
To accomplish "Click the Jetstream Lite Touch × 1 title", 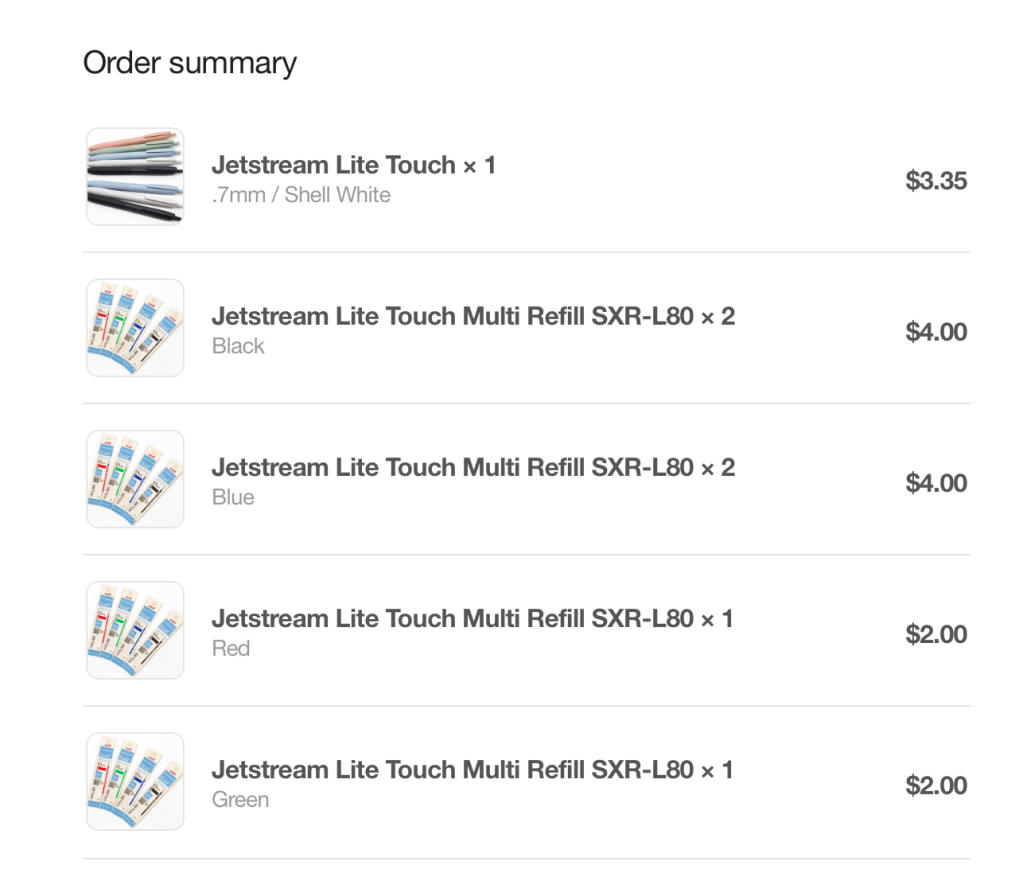I will point(353,165).
